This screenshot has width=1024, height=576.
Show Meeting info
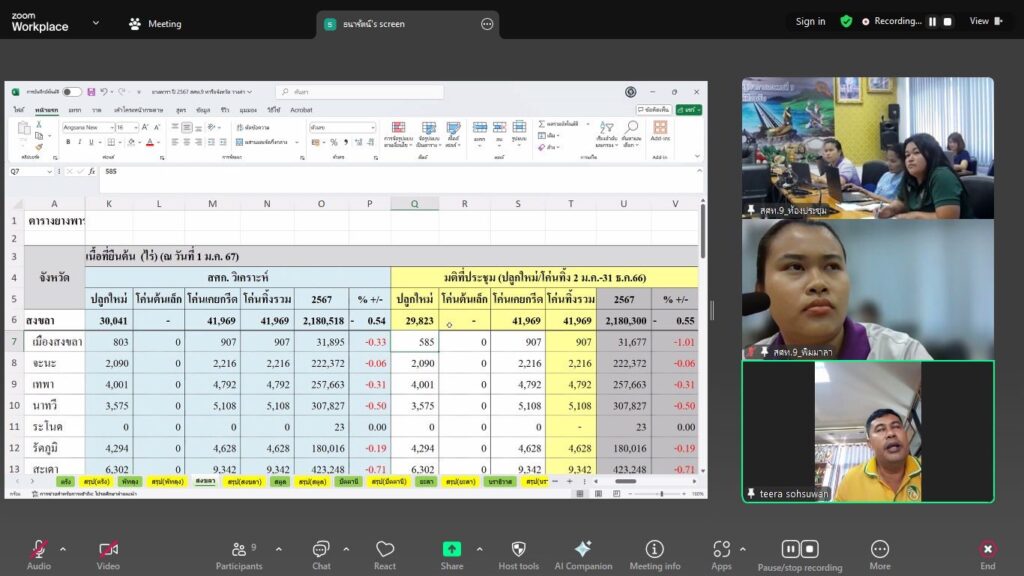click(x=654, y=549)
